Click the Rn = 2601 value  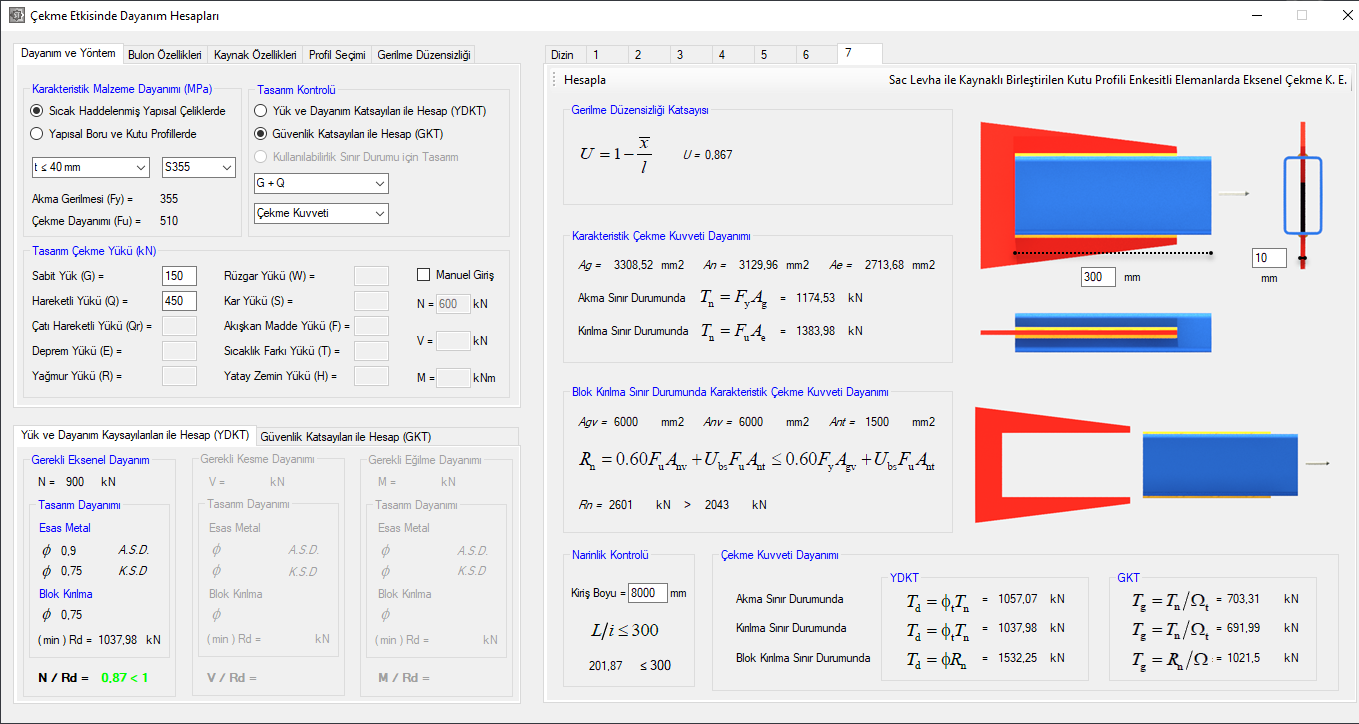pyautogui.click(x=620, y=505)
